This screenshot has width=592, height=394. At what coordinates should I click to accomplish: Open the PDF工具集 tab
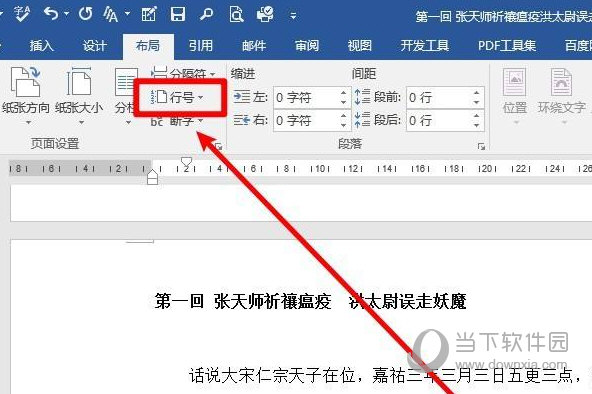pos(507,46)
